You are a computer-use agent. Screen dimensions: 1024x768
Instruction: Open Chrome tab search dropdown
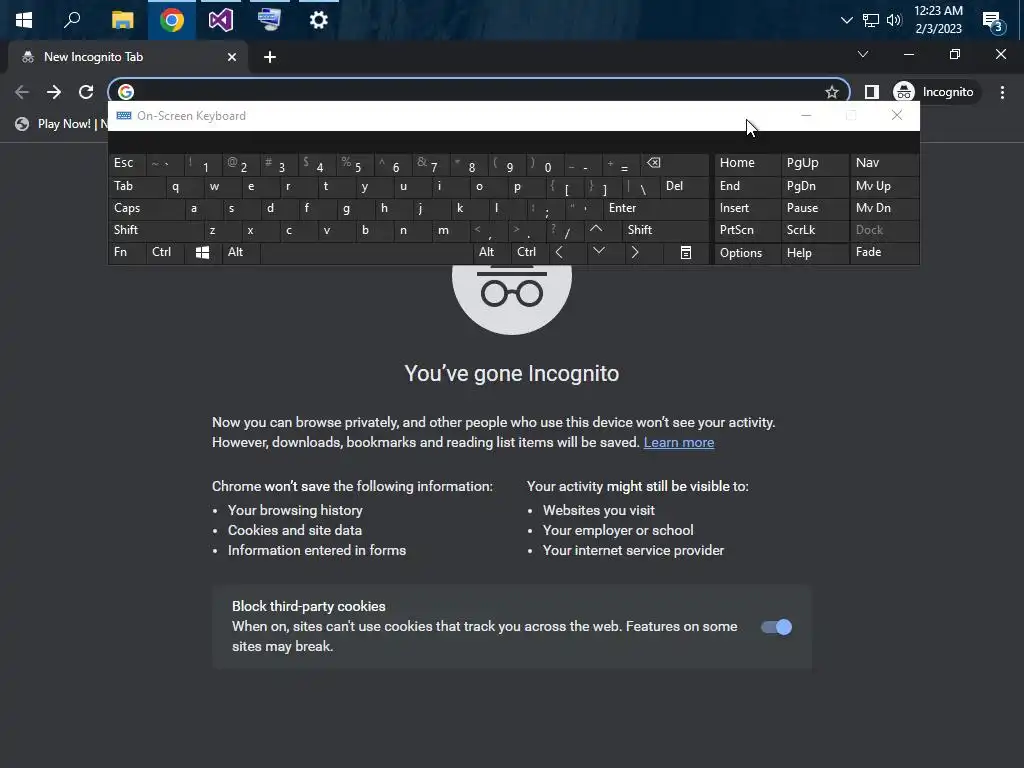[863, 54]
